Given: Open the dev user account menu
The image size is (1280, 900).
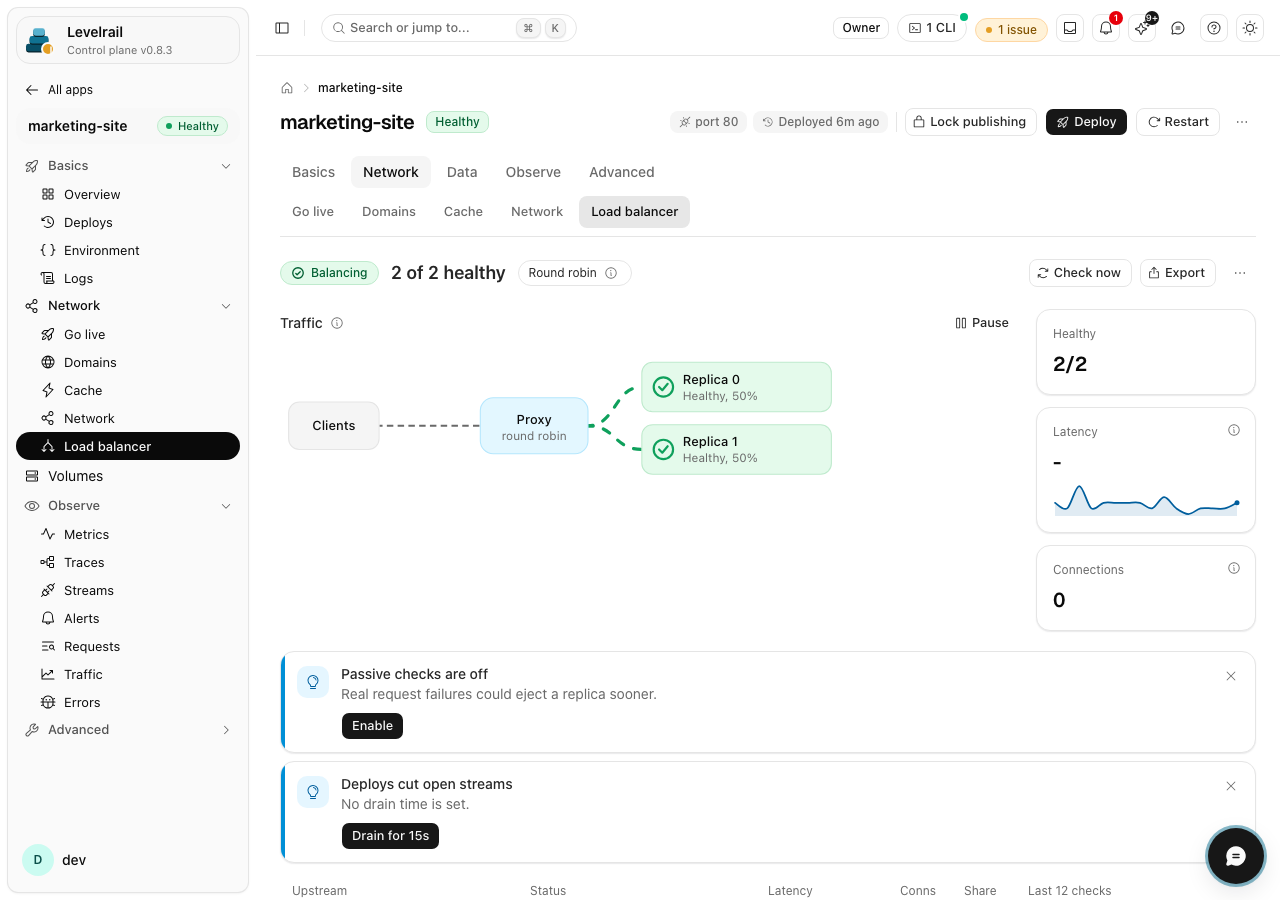Looking at the screenshot, I should point(128,860).
